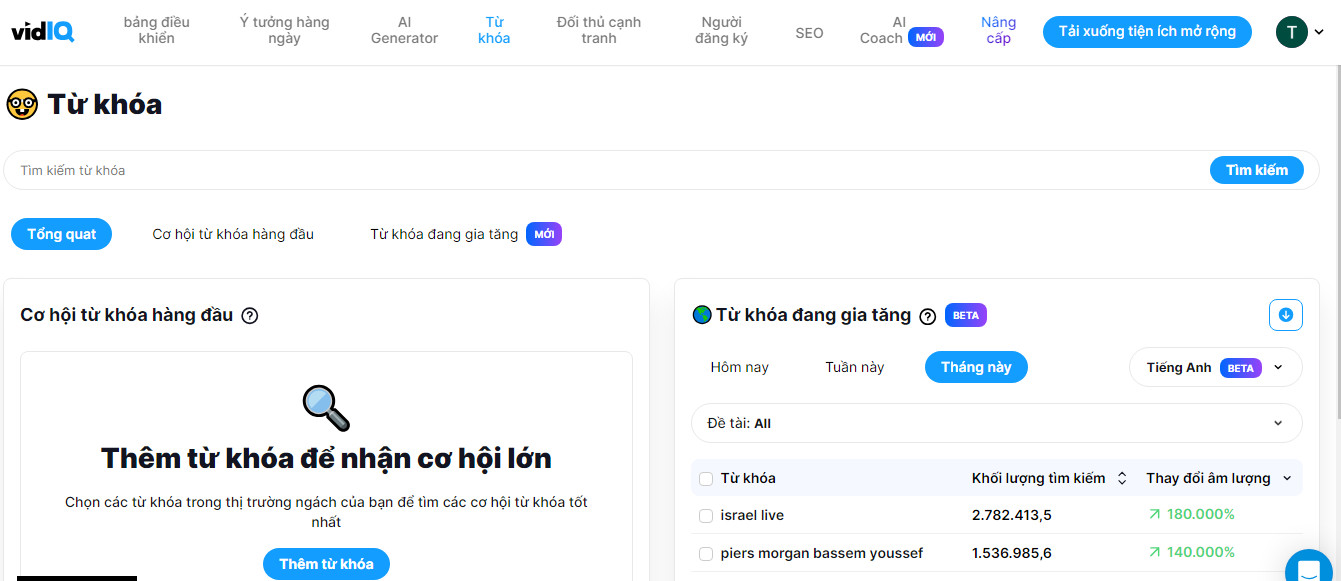The height and width of the screenshot is (581, 1341).
Task: Expand the Thay đổi âm lượng sort chevron
Action: 1287,479
